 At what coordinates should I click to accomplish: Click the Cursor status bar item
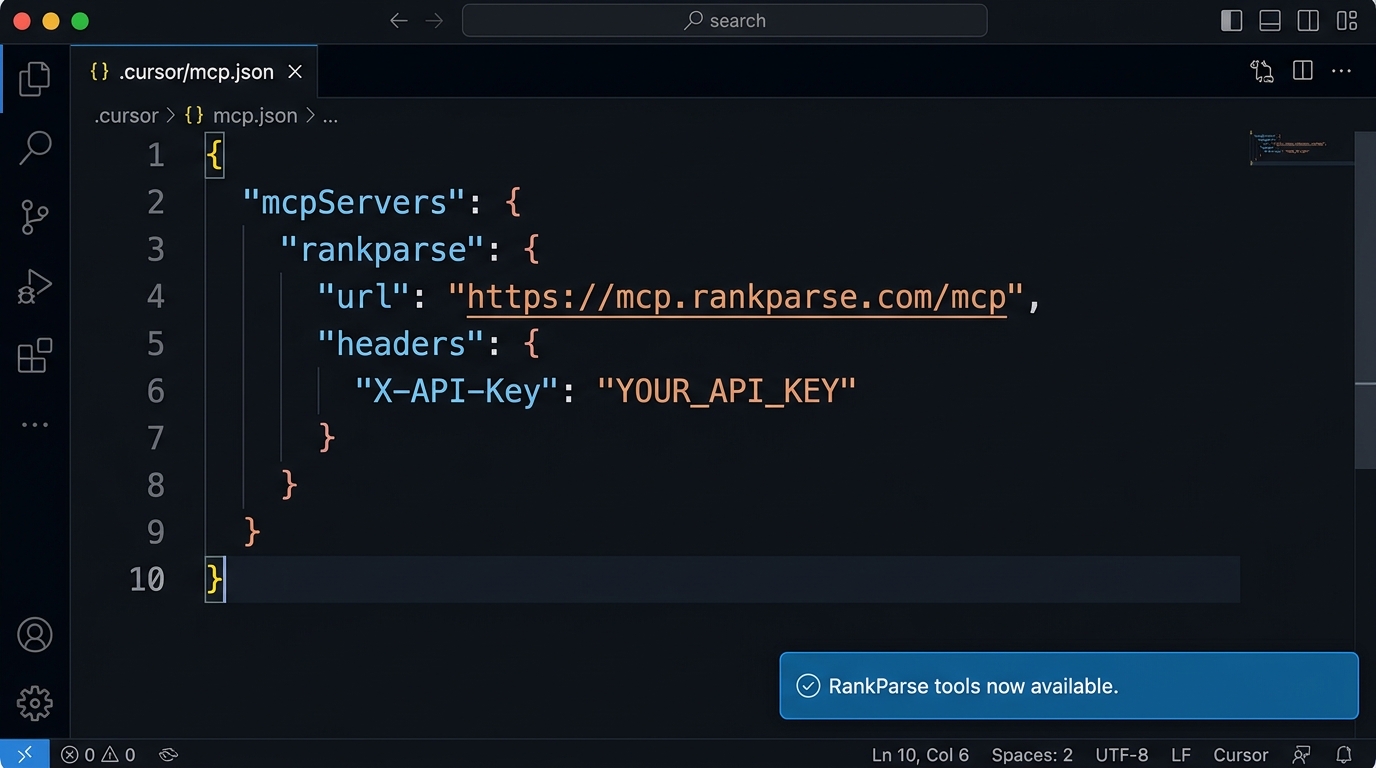point(1241,755)
